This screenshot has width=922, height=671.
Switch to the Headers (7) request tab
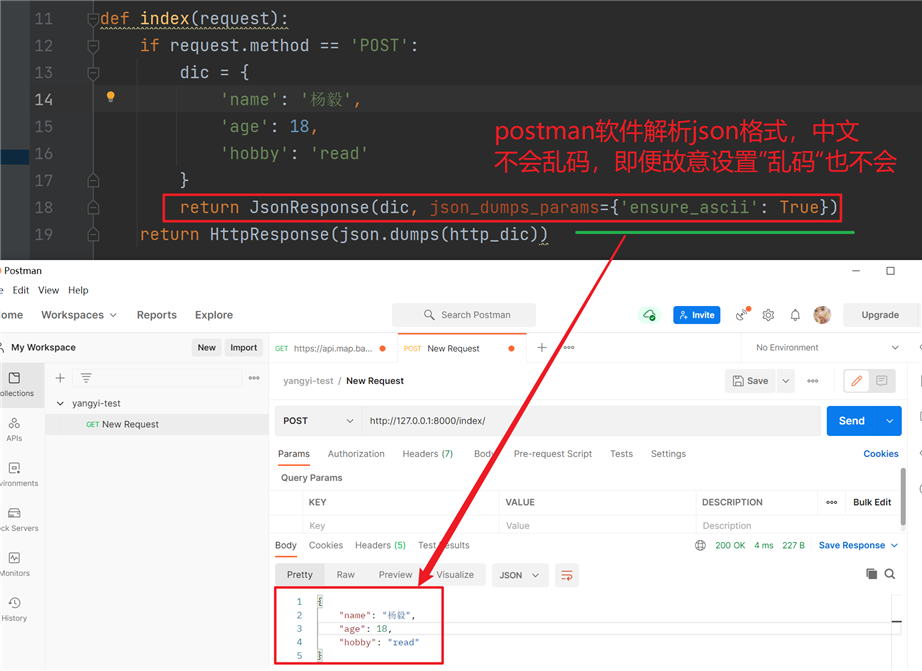(427, 454)
